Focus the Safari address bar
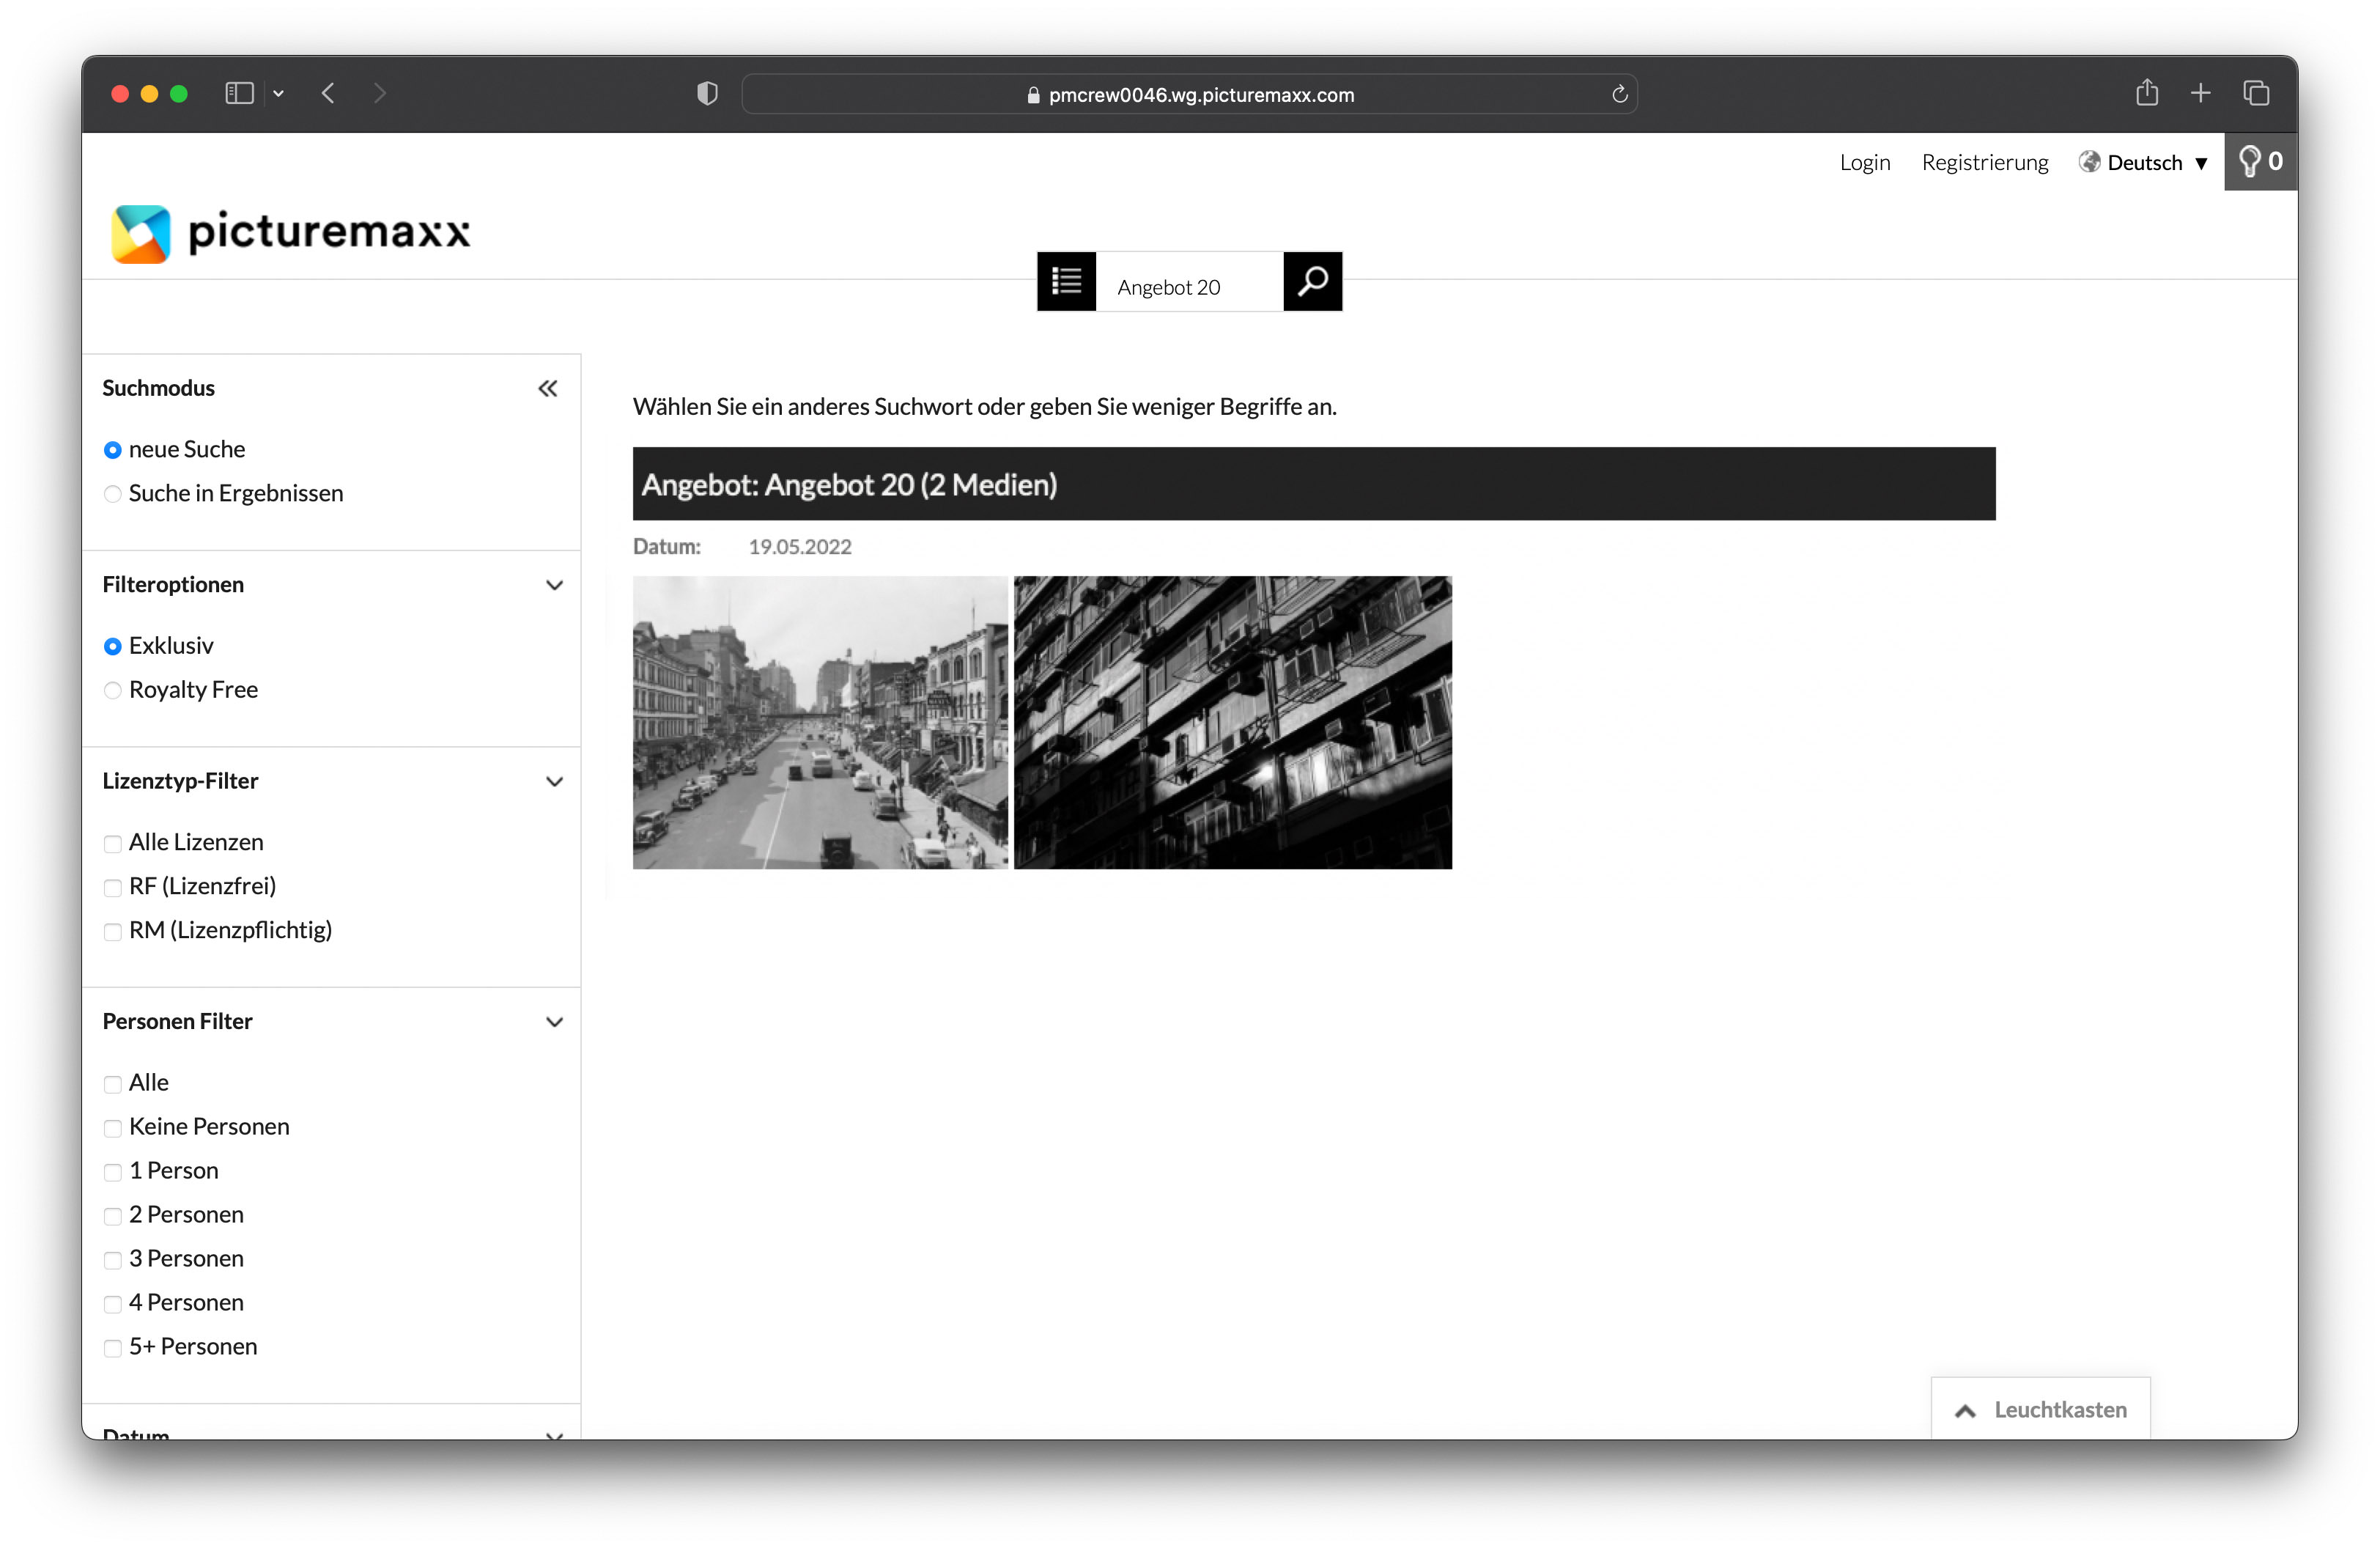Viewport: 2380px width, 1548px height. coord(1189,94)
